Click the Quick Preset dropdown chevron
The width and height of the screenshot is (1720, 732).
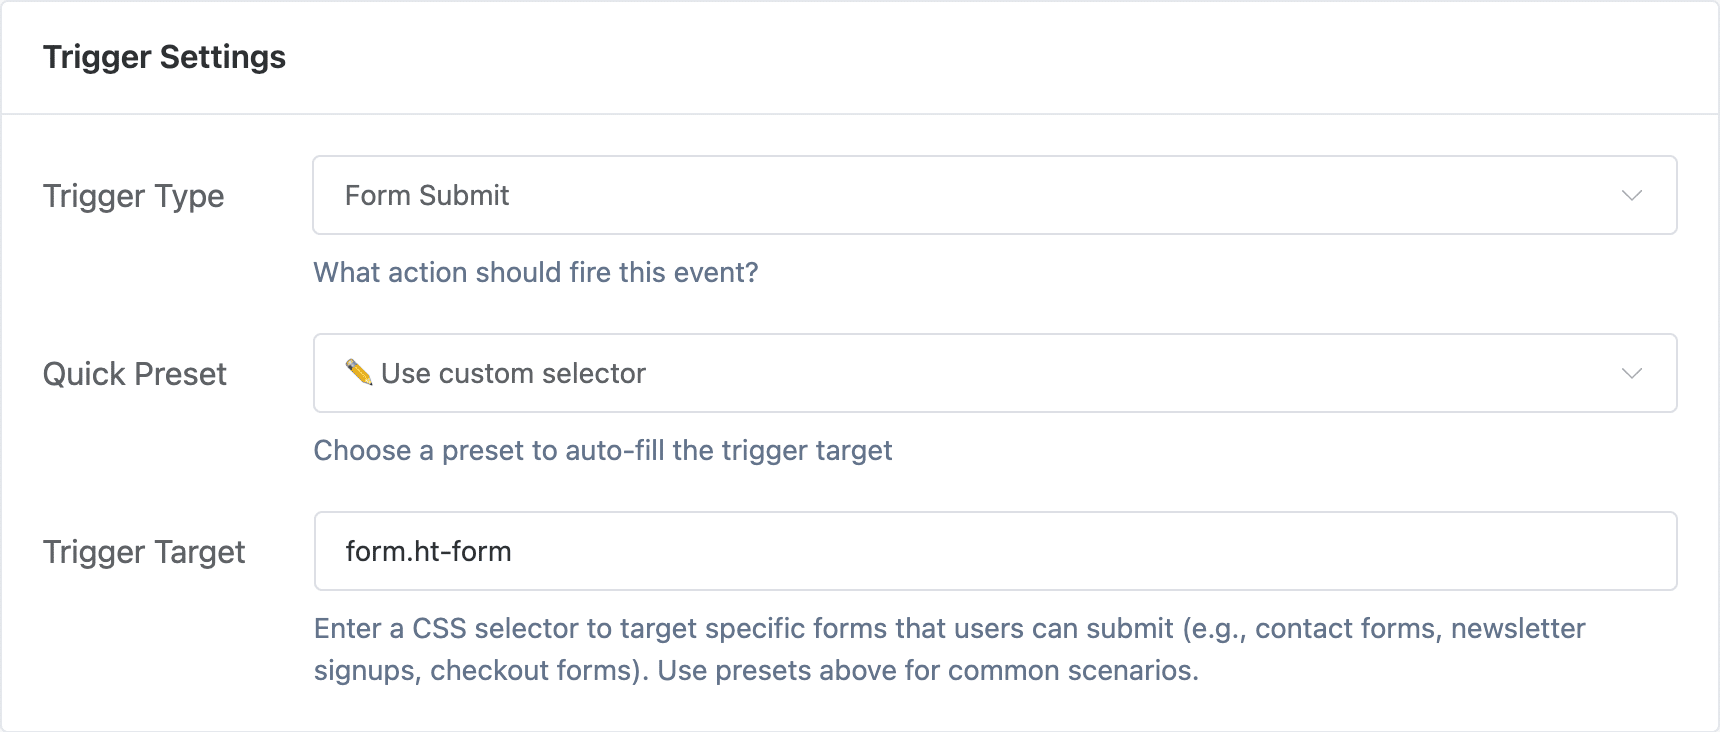[1631, 373]
